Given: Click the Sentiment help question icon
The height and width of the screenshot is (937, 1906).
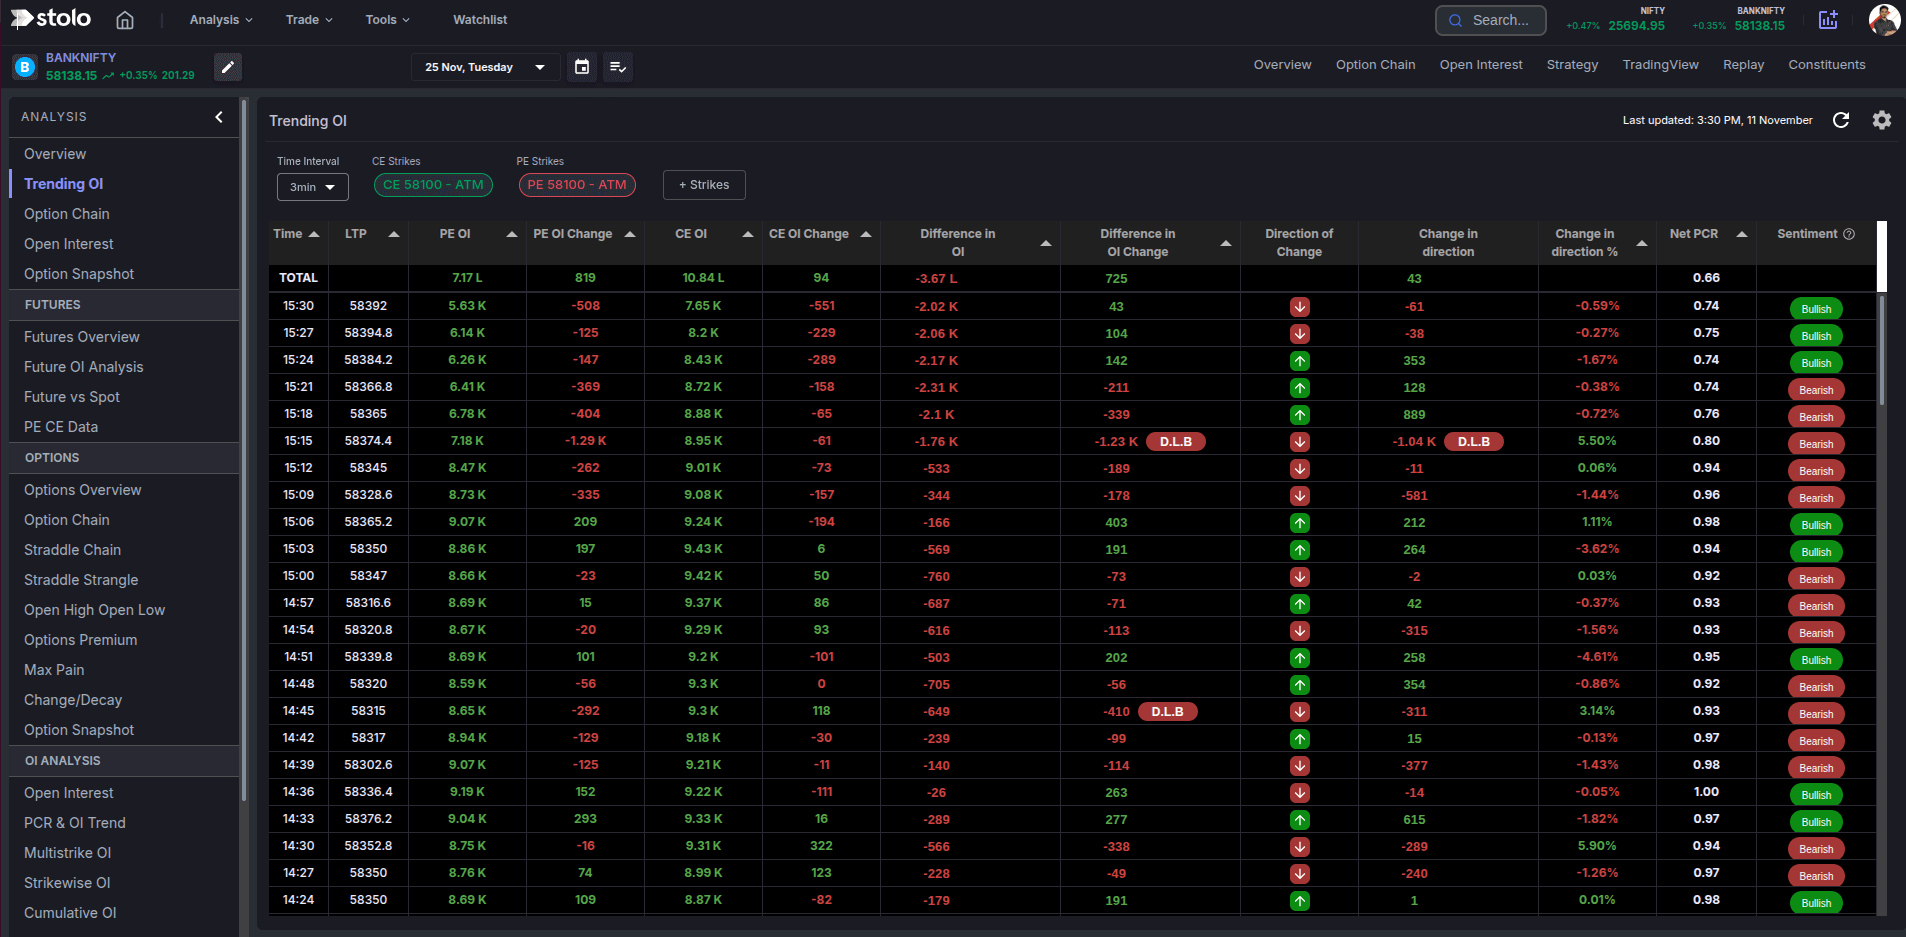Looking at the screenshot, I should coord(1849,234).
